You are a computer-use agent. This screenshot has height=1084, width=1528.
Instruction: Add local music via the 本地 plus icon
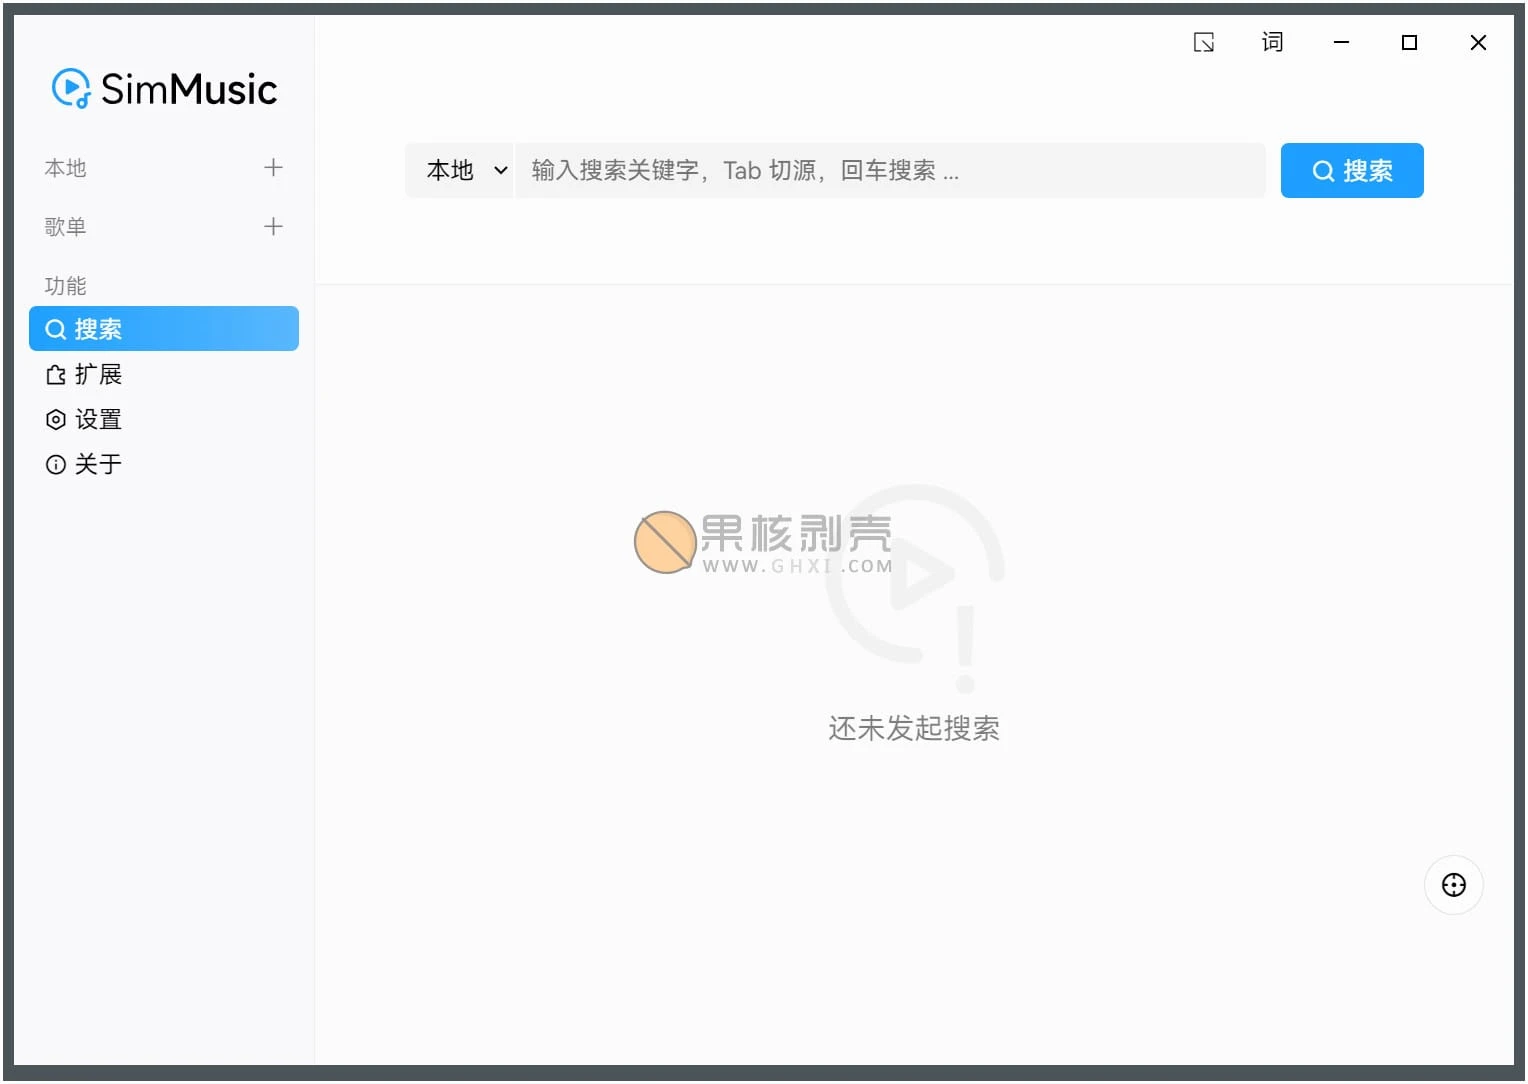pyautogui.click(x=272, y=168)
